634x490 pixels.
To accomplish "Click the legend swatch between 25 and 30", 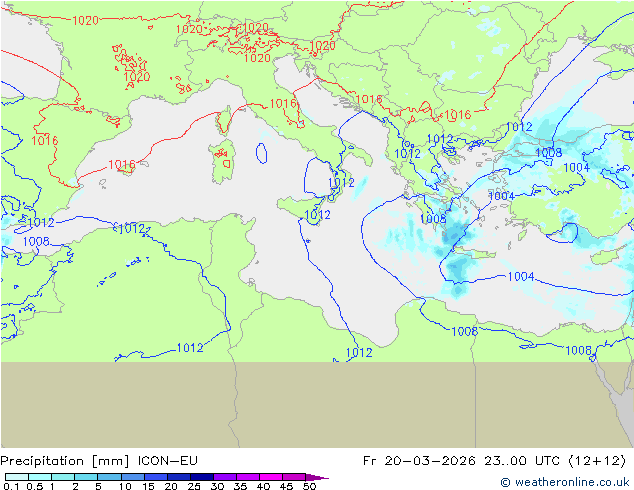I will (x=201, y=477).
